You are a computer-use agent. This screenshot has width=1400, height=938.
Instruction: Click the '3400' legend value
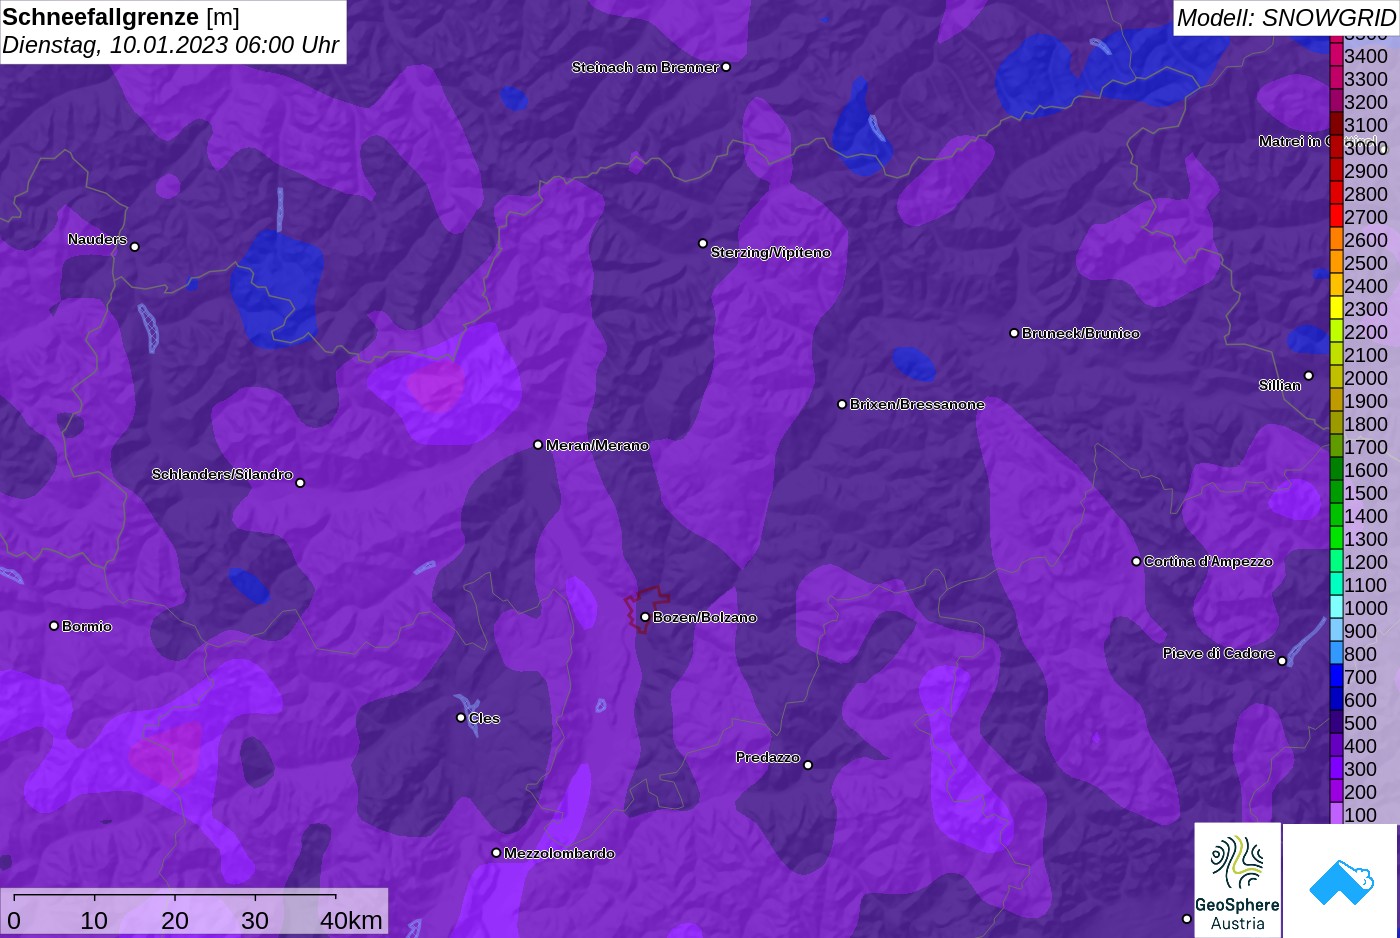tap(1366, 56)
